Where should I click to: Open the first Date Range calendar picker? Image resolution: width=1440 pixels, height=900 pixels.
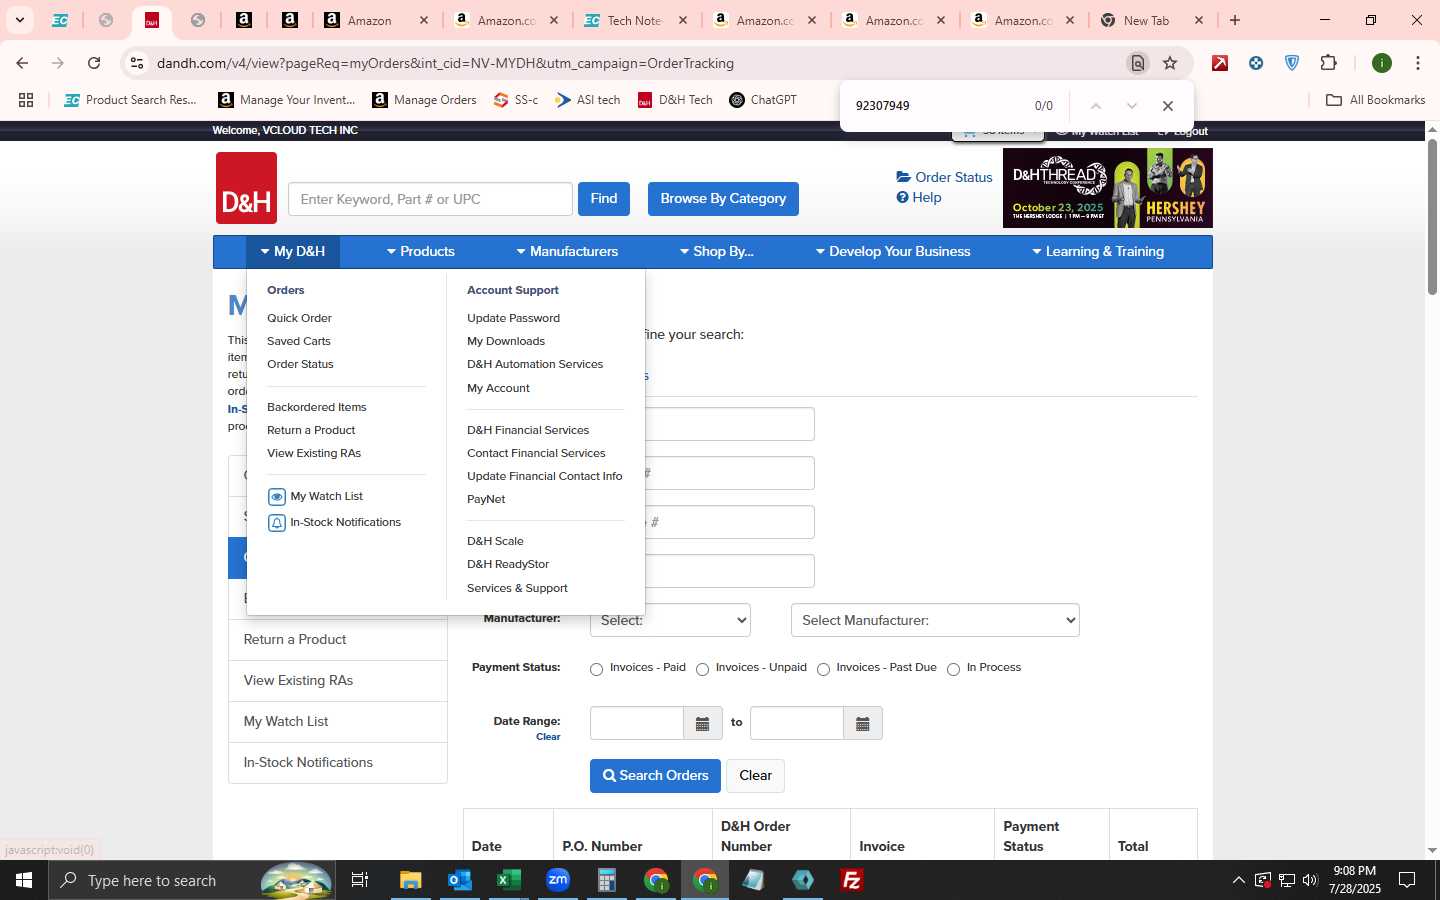tap(702, 723)
